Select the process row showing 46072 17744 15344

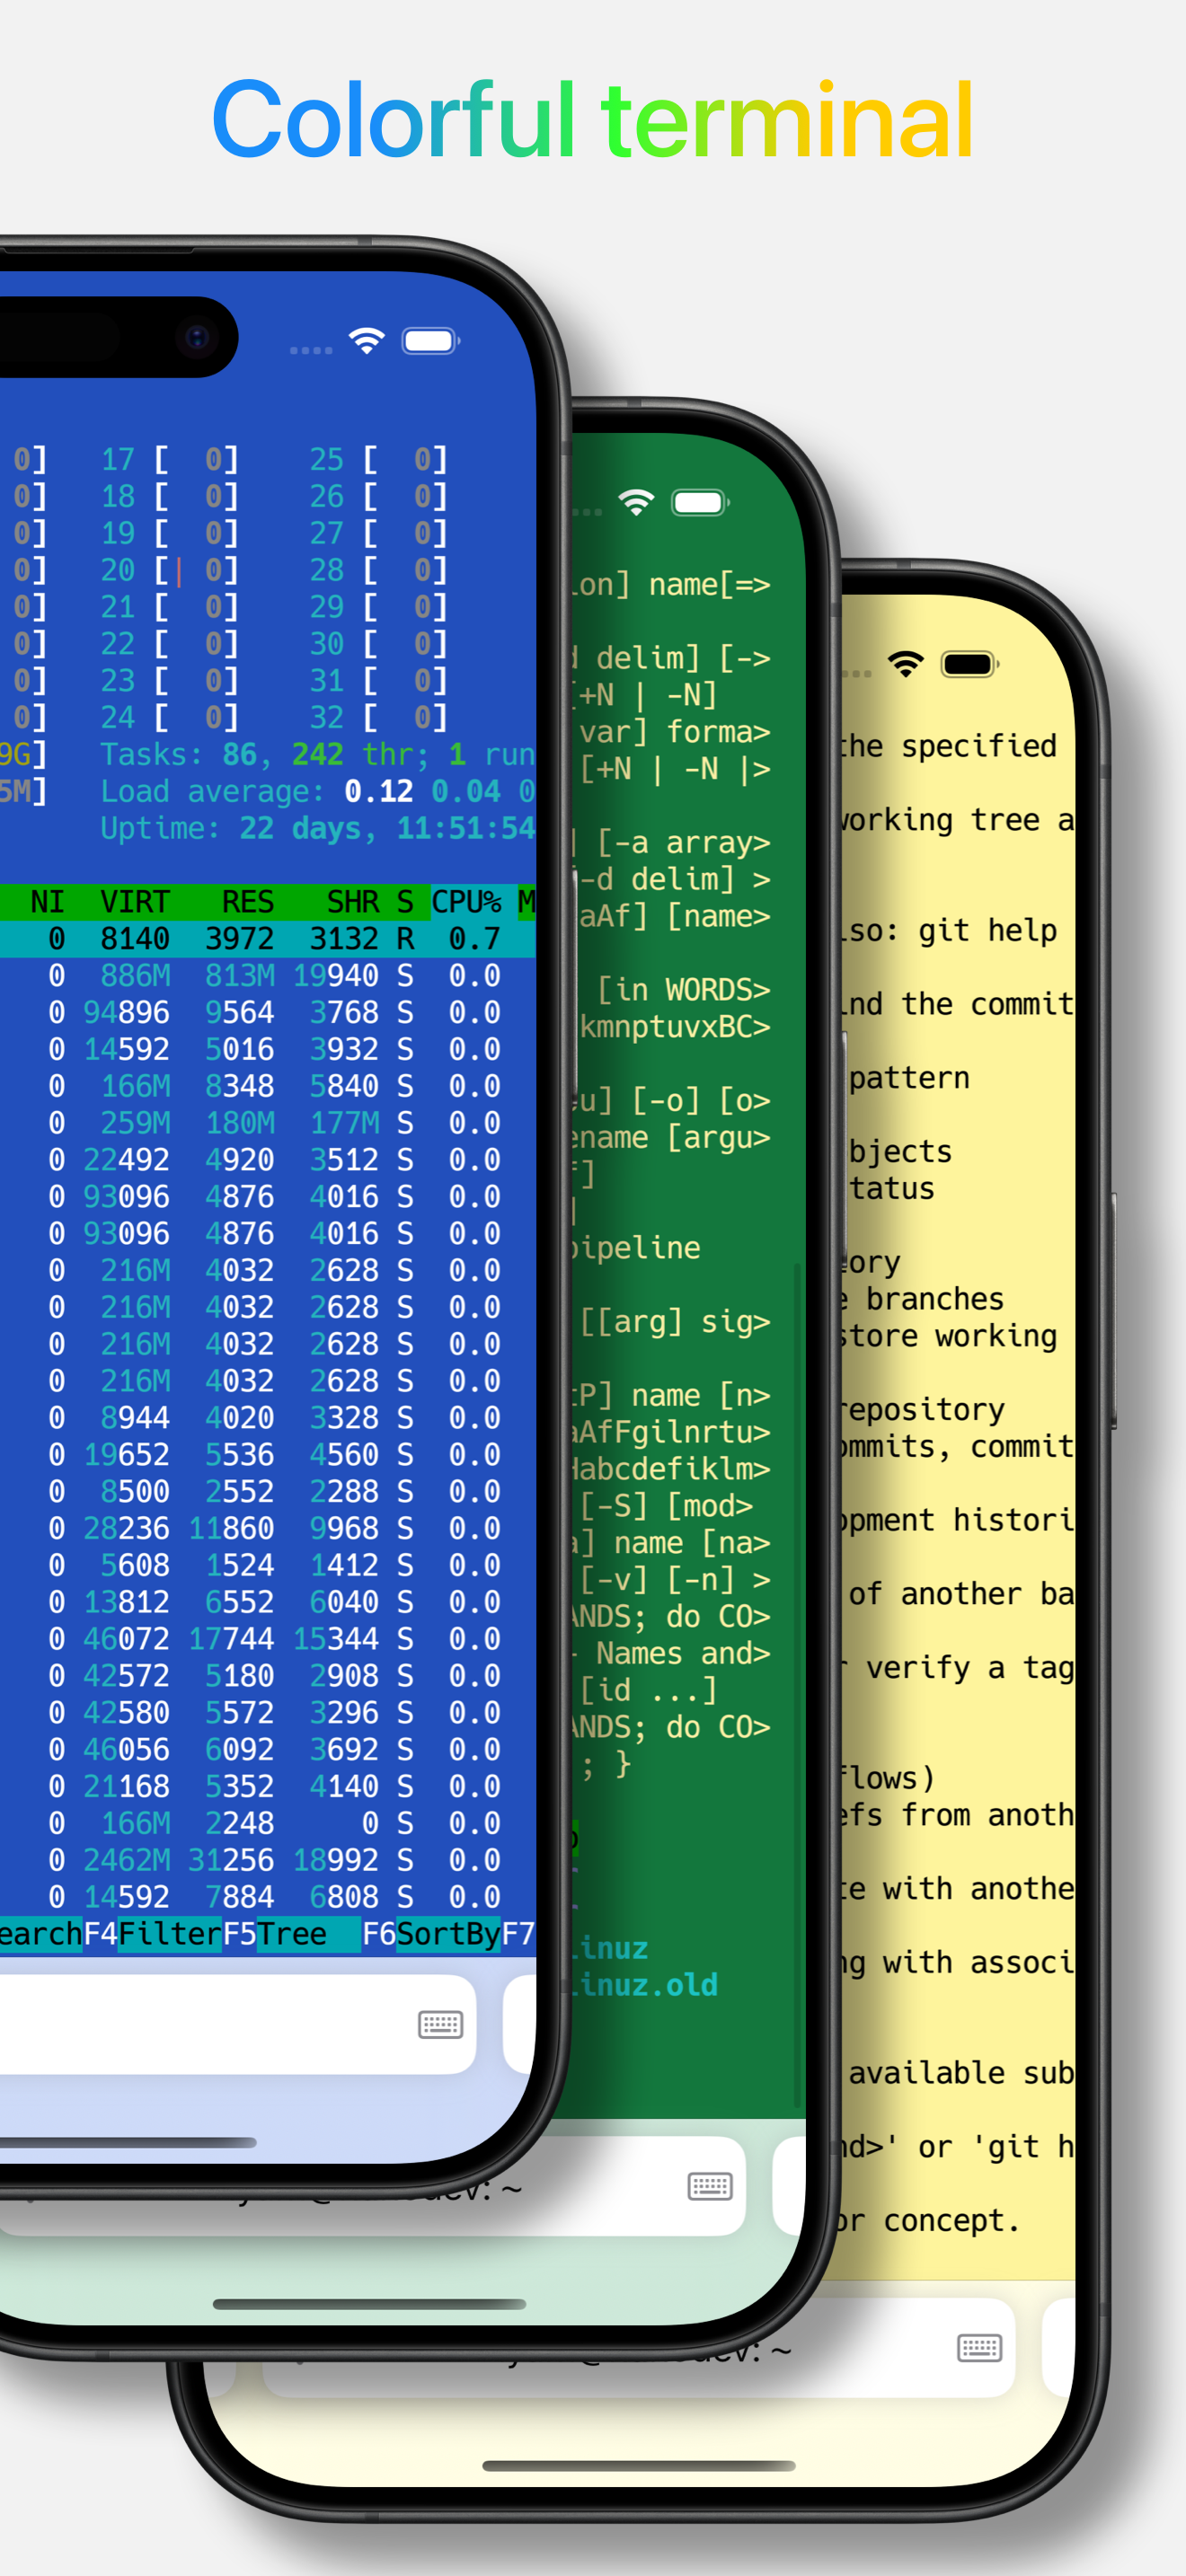(x=268, y=1639)
